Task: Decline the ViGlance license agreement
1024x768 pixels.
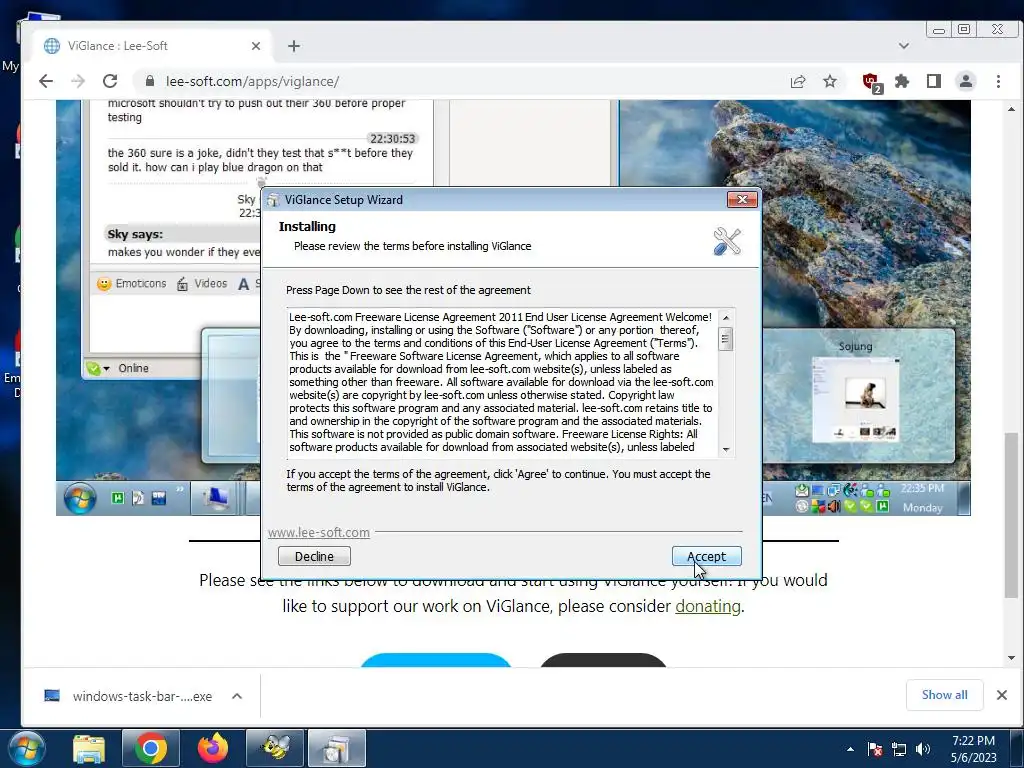Action: 314,556
